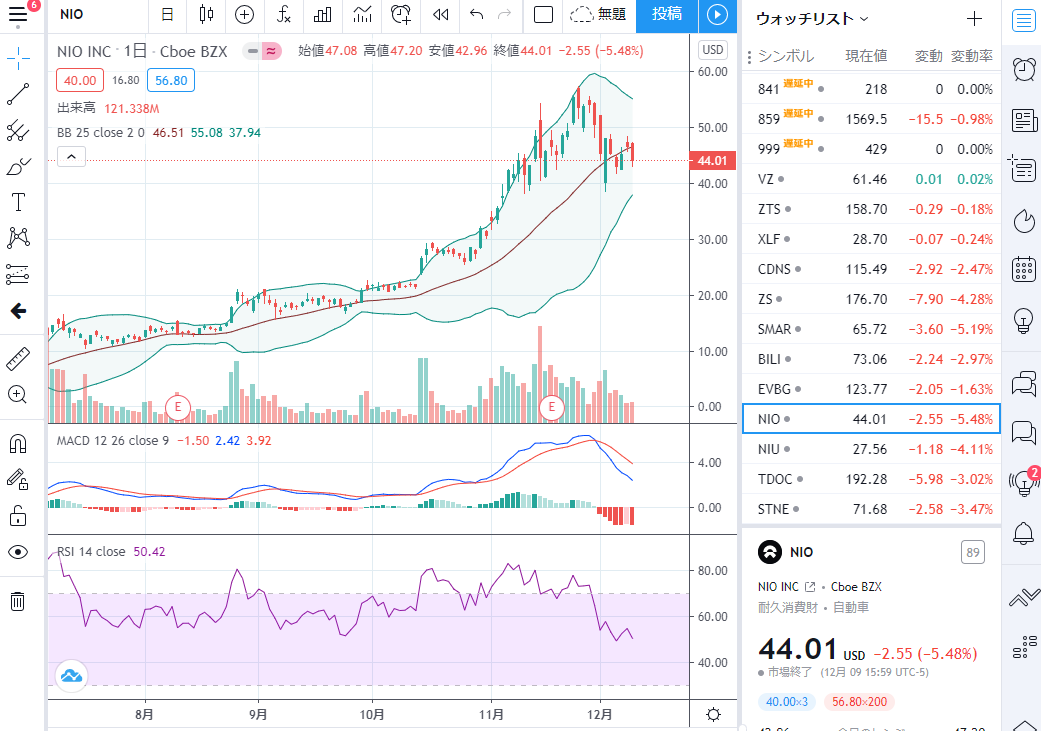The width and height of the screenshot is (1041, 731).
Task: Open chart settings gear icon
Action: coord(714,714)
